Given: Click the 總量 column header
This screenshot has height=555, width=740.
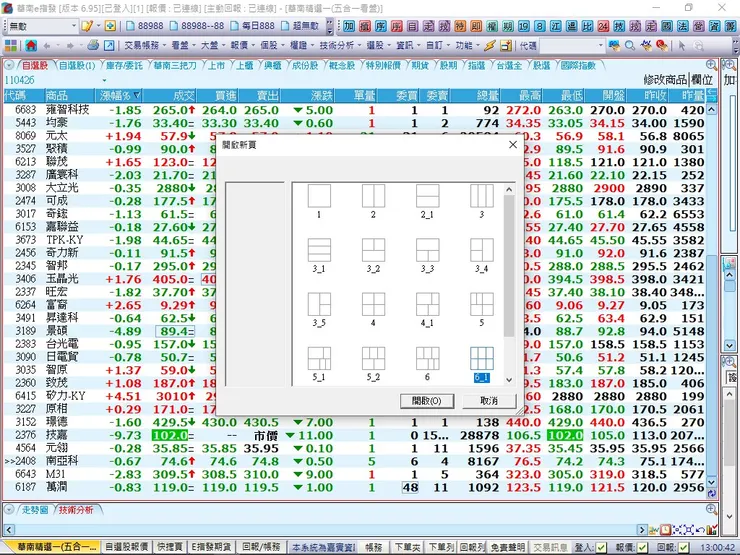Looking at the screenshot, I should point(477,96).
